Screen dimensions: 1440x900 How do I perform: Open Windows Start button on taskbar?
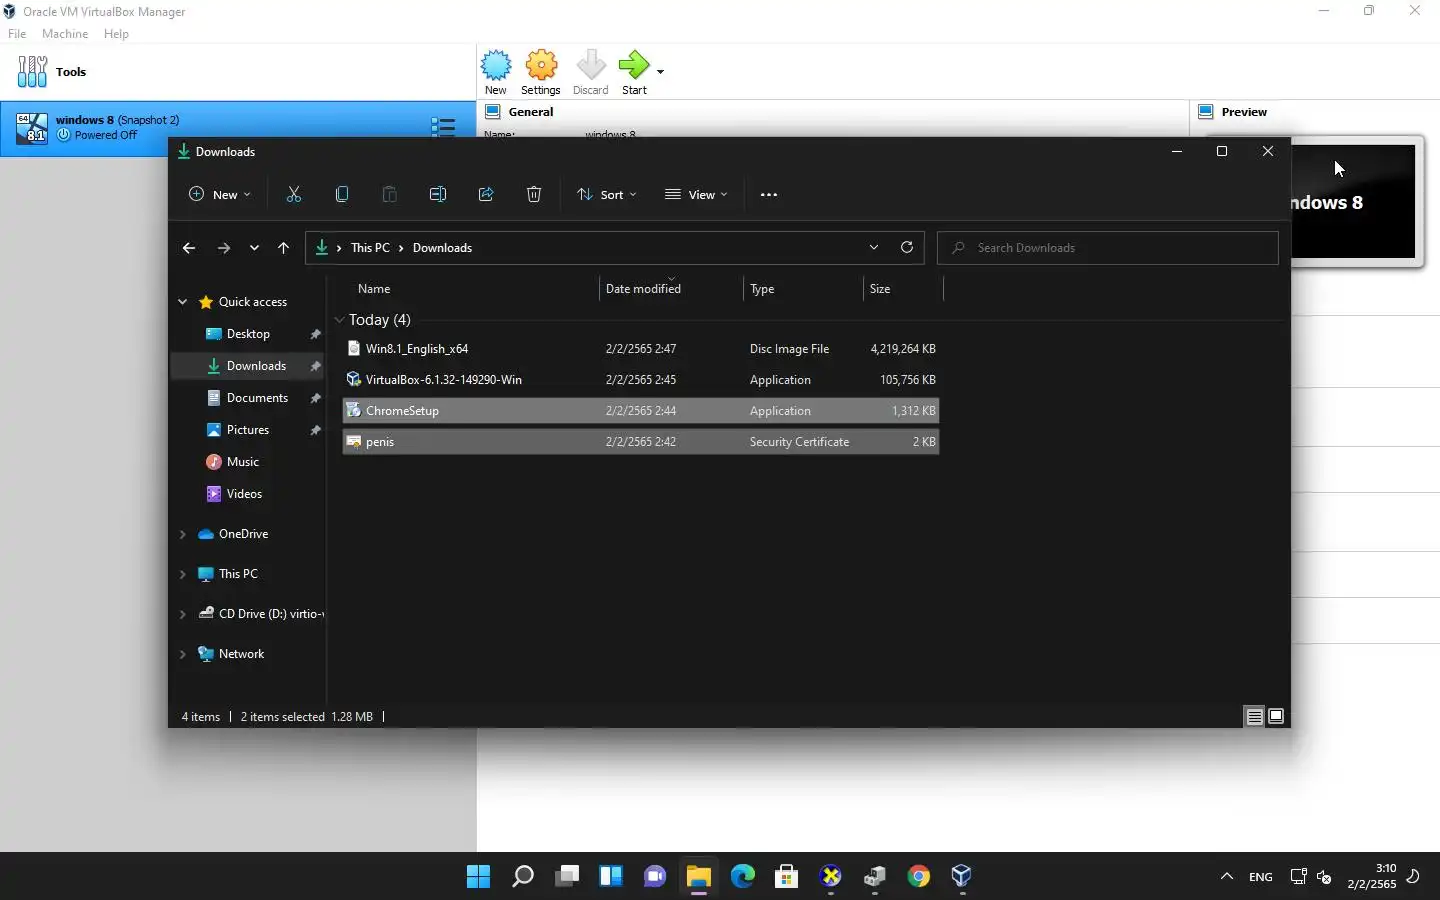479,877
